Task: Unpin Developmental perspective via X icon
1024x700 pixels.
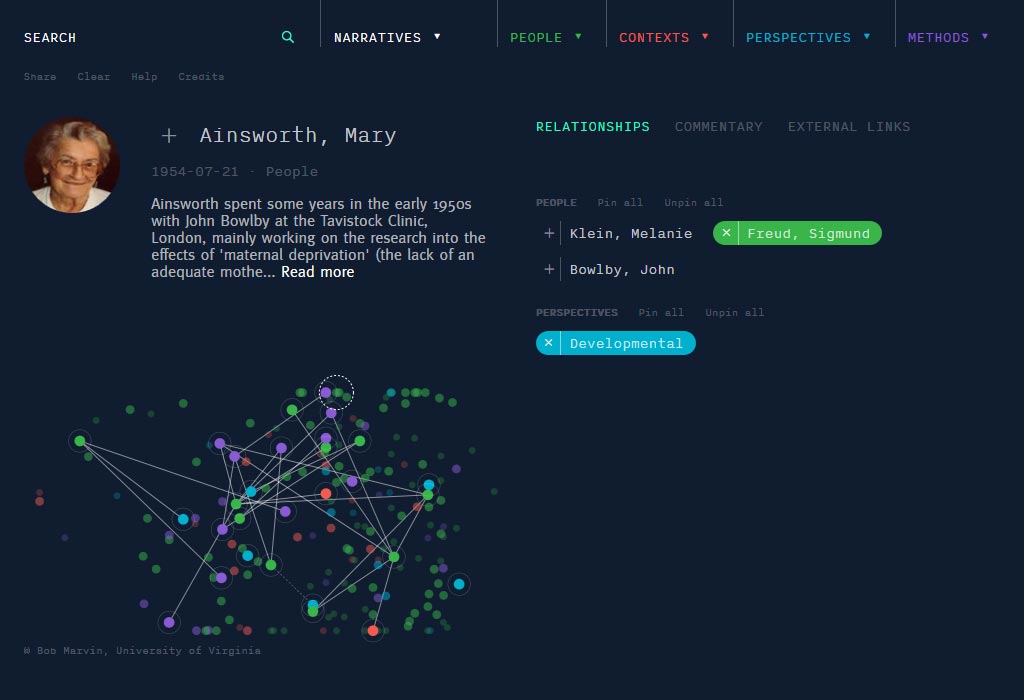Action: 549,343
